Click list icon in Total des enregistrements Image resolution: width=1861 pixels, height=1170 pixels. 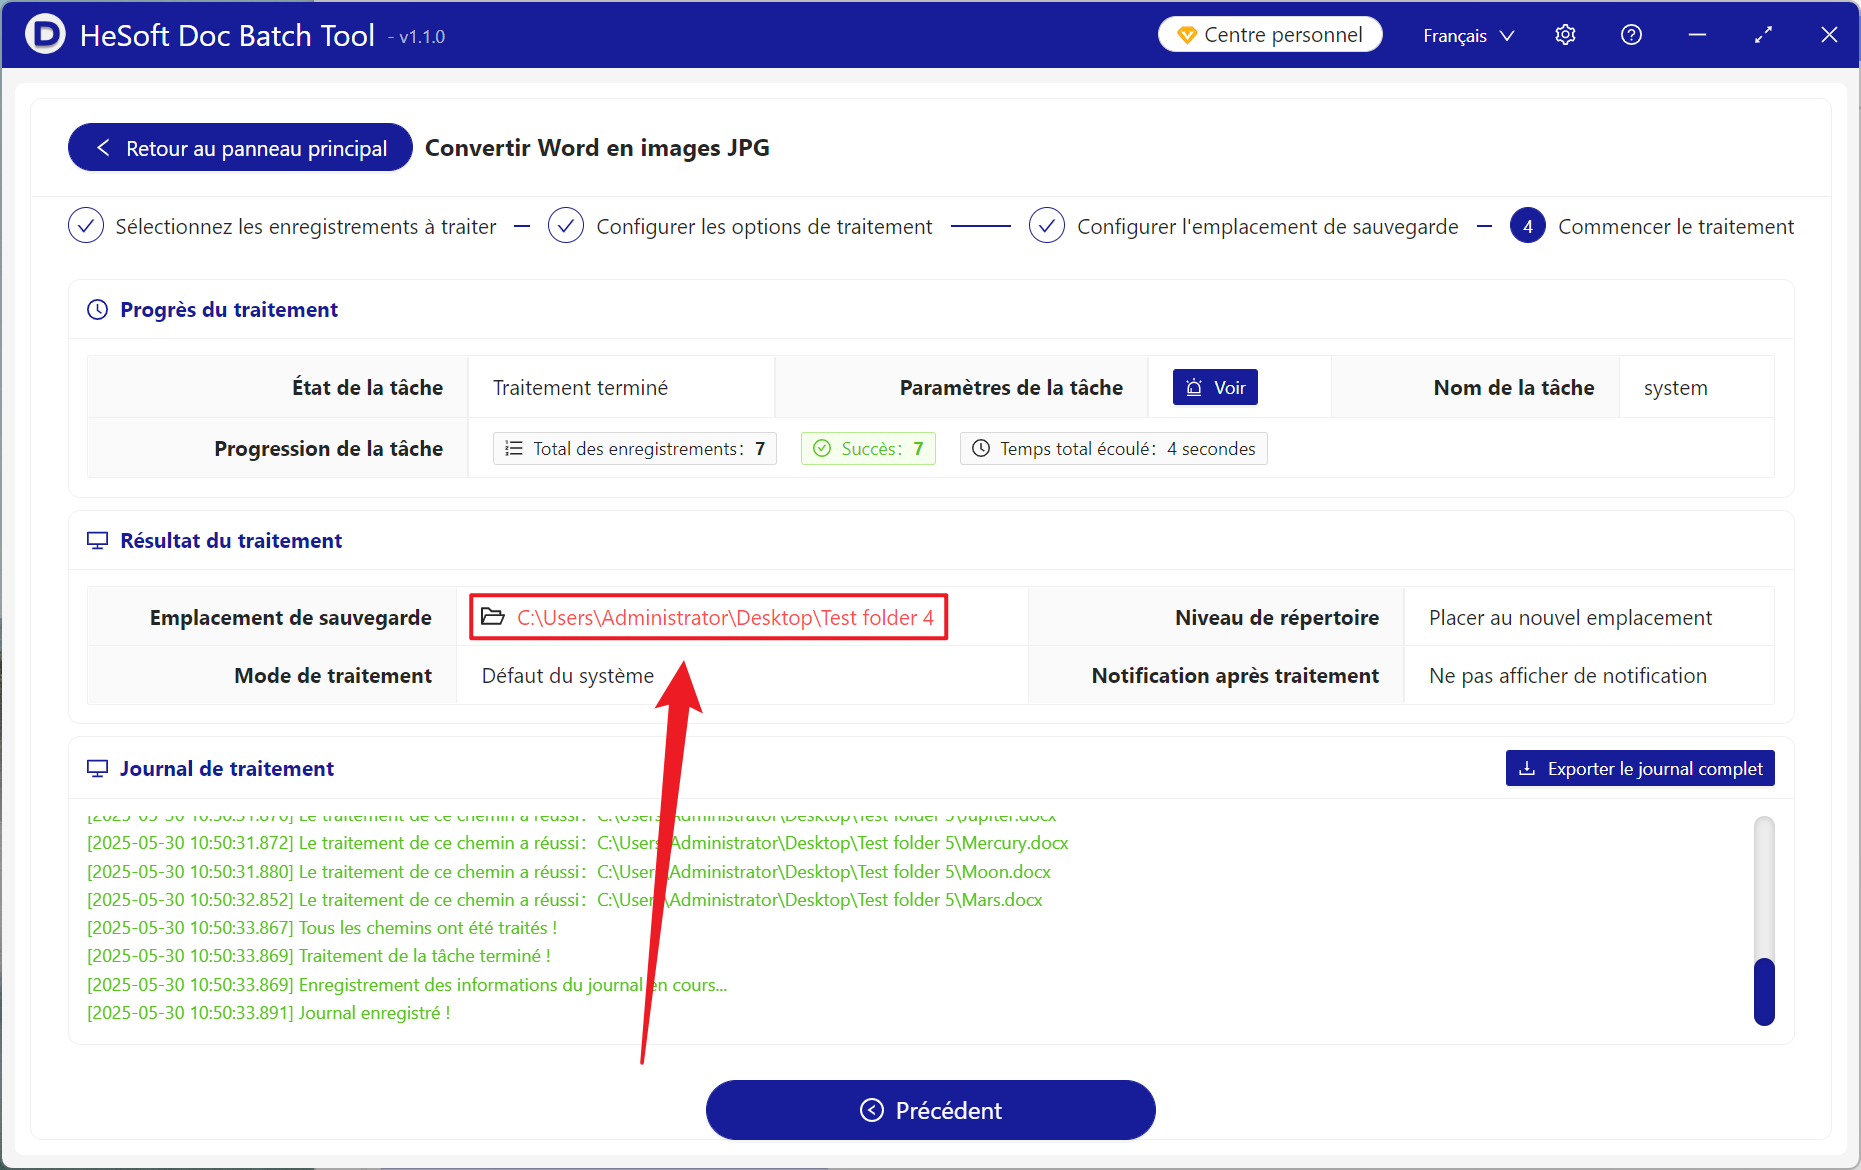[514, 449]
